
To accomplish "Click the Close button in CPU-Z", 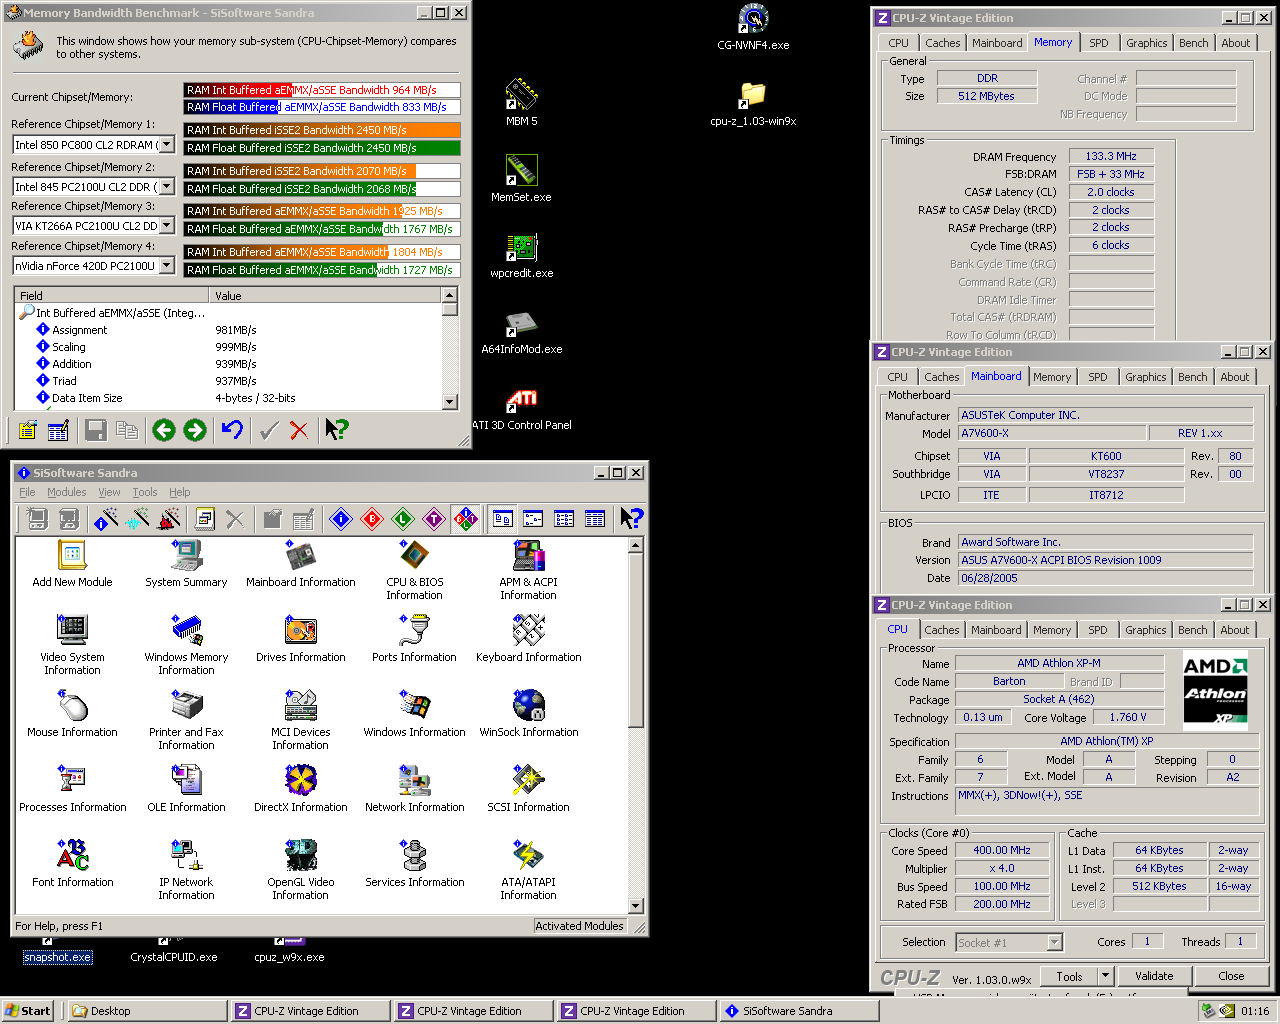I will pyautogui.click(x=1231, y=976).
